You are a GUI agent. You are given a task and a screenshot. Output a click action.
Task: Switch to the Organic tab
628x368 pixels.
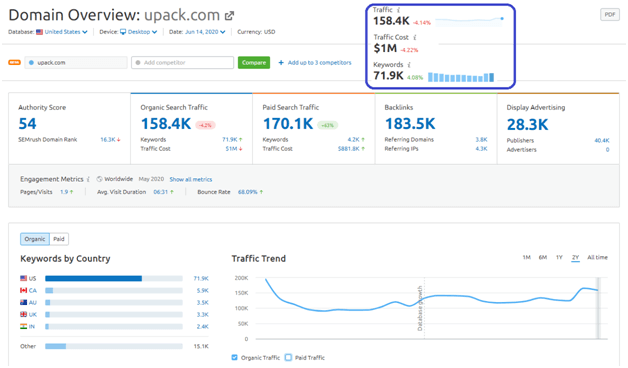35,239
